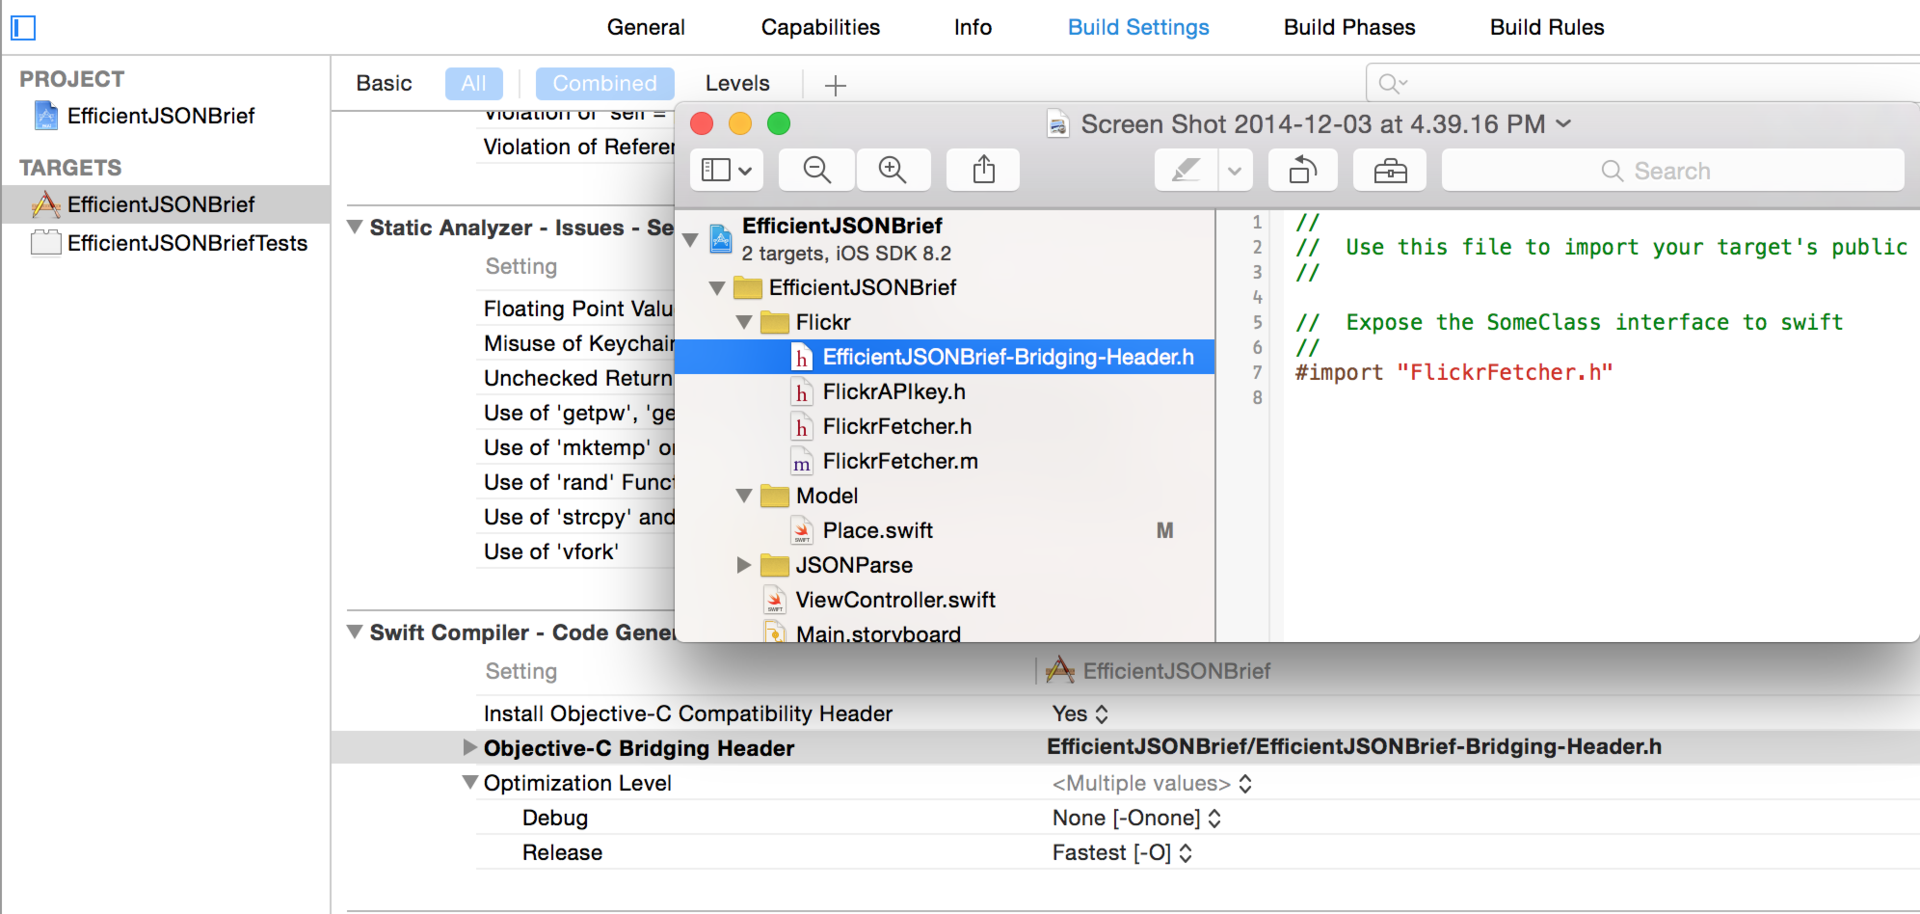
Task: Open the Build Rules tab
Action: [1547, 27]
